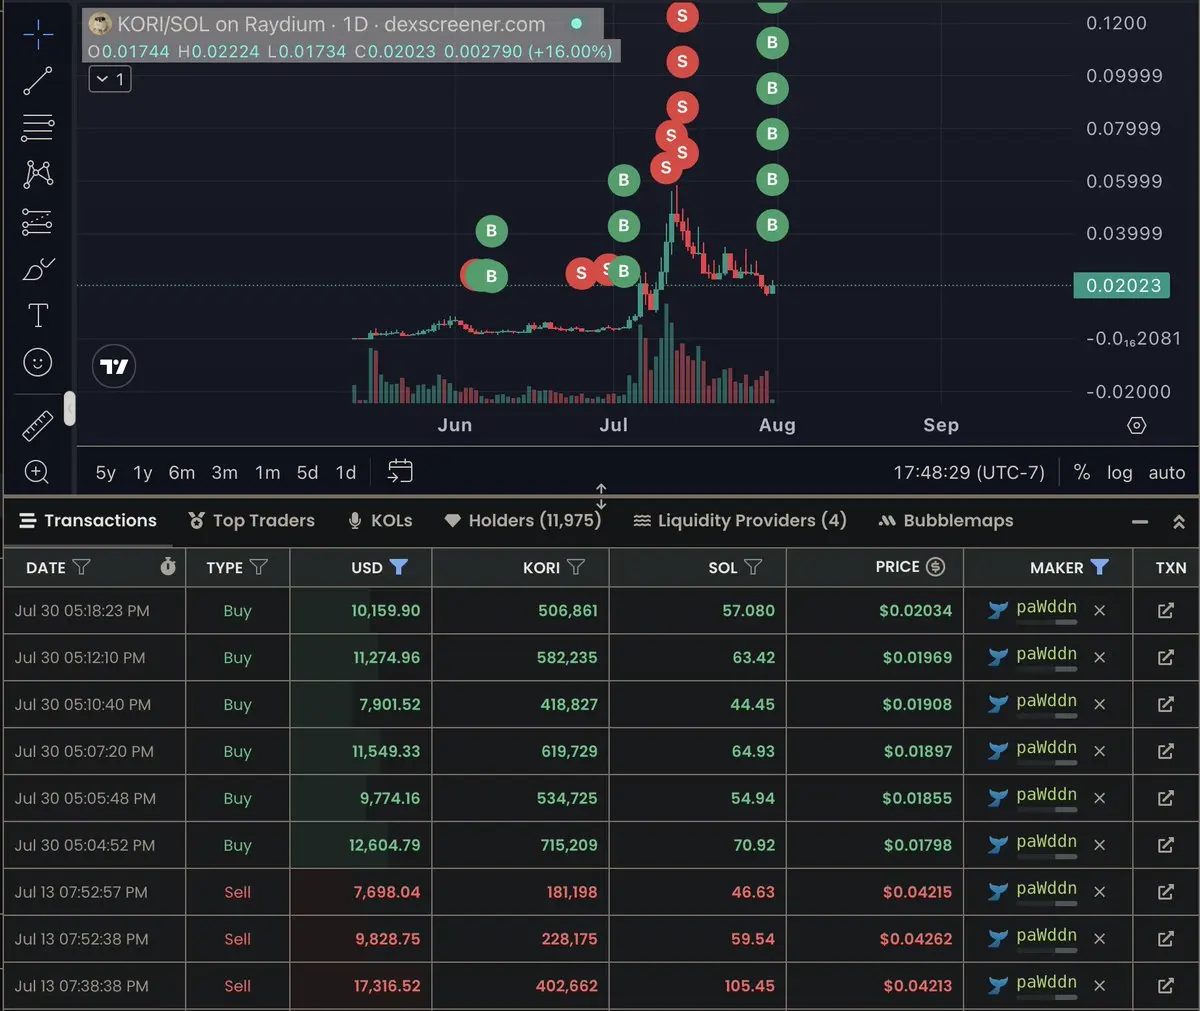Viewport: 1200px width, 1011px height.
Task: Select the crosshair cursor tool
Action: pos(38,33)
